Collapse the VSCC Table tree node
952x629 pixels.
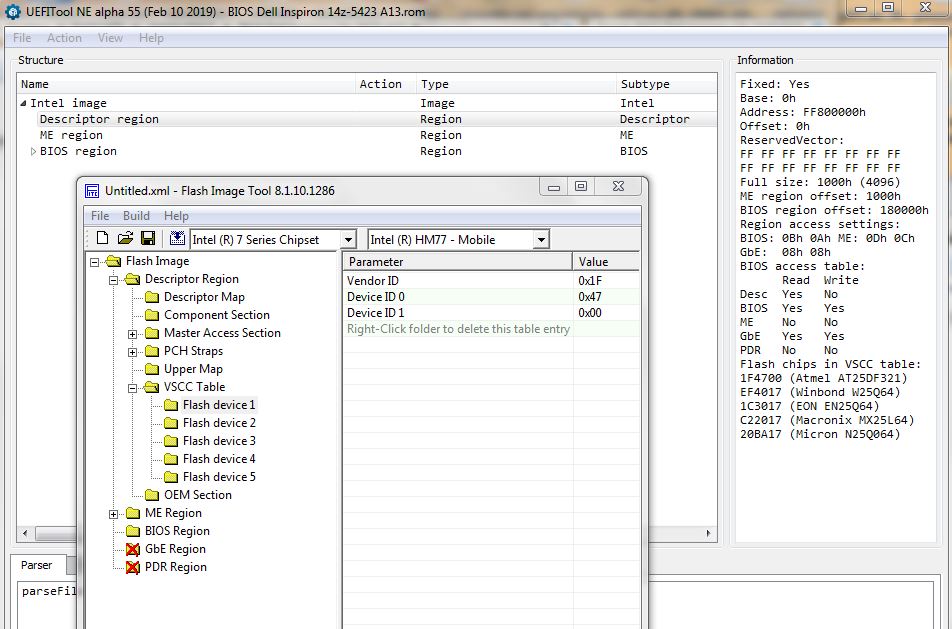coord(133,388)
